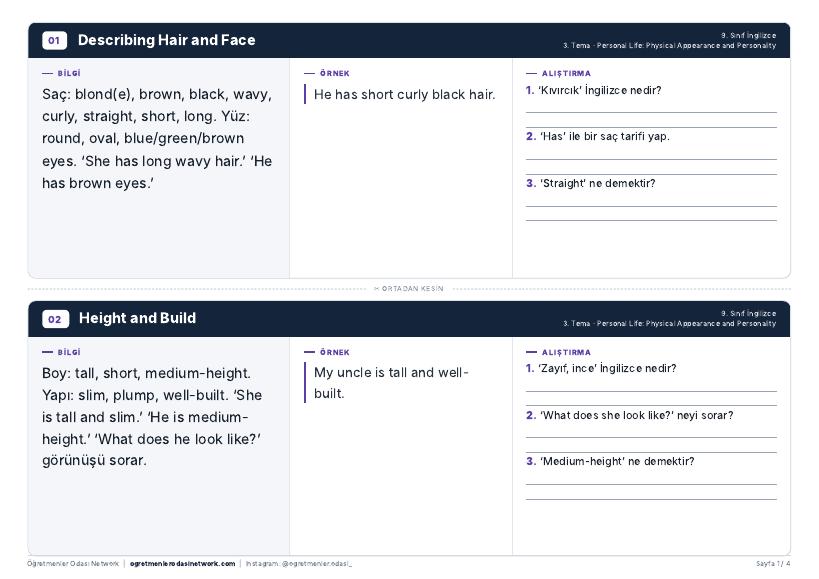Click answer line under 'What does she look like?'
This screenshot has width=819, height=579.
tap(651, 438)
